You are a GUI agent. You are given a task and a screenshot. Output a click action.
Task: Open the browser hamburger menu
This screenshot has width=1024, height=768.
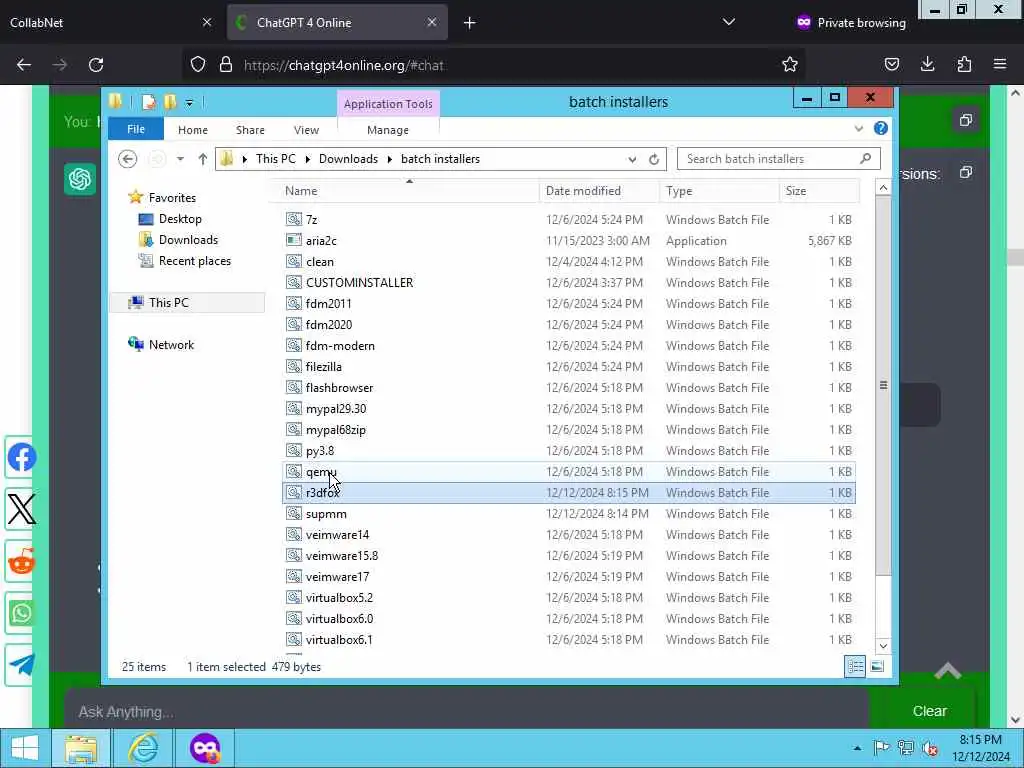tap(1000, 64)
